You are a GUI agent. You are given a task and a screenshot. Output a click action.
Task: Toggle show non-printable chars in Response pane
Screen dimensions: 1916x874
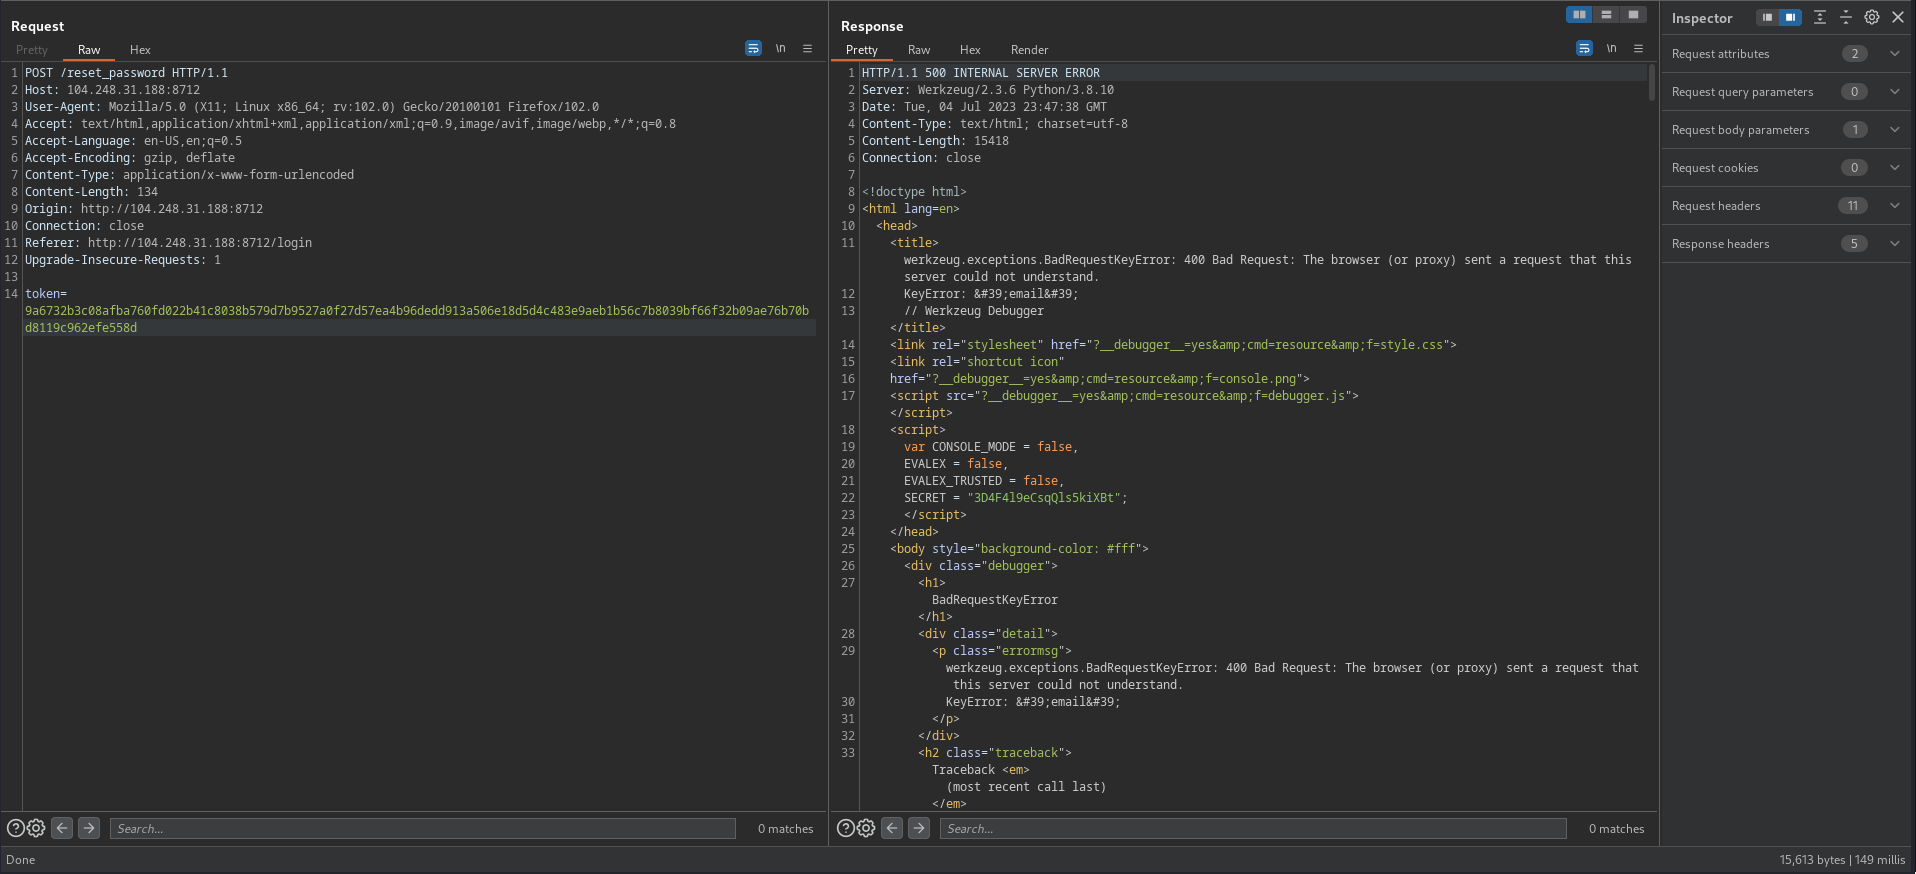[x=1611, y=48]
